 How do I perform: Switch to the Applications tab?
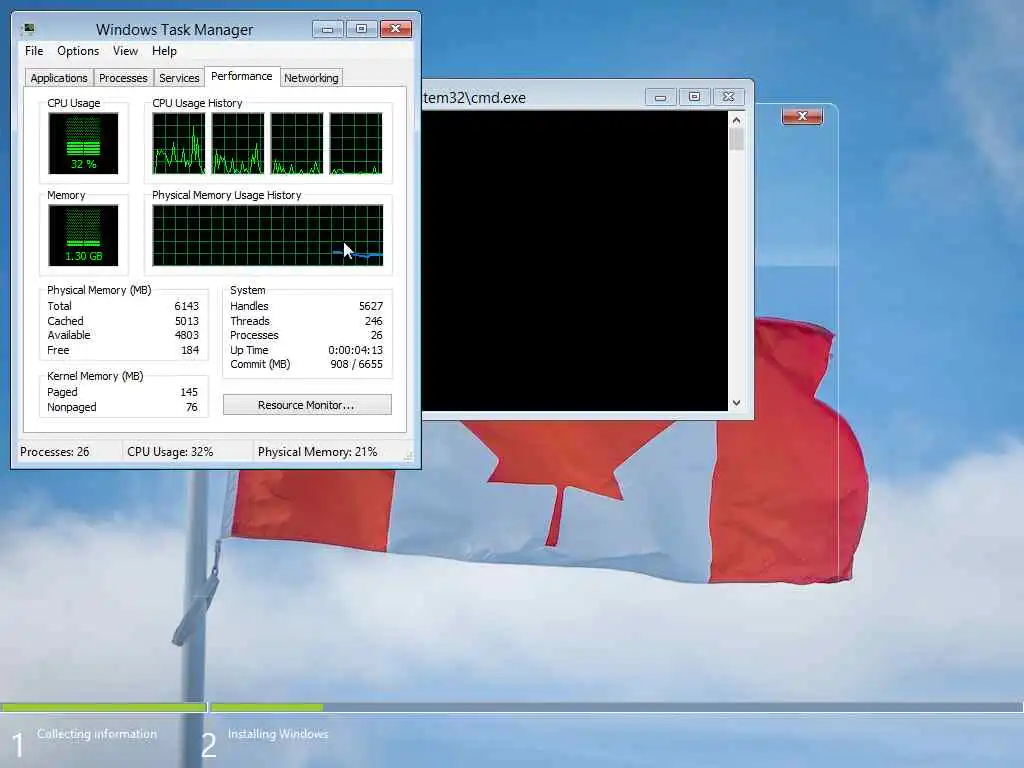[x=59, y=78]
